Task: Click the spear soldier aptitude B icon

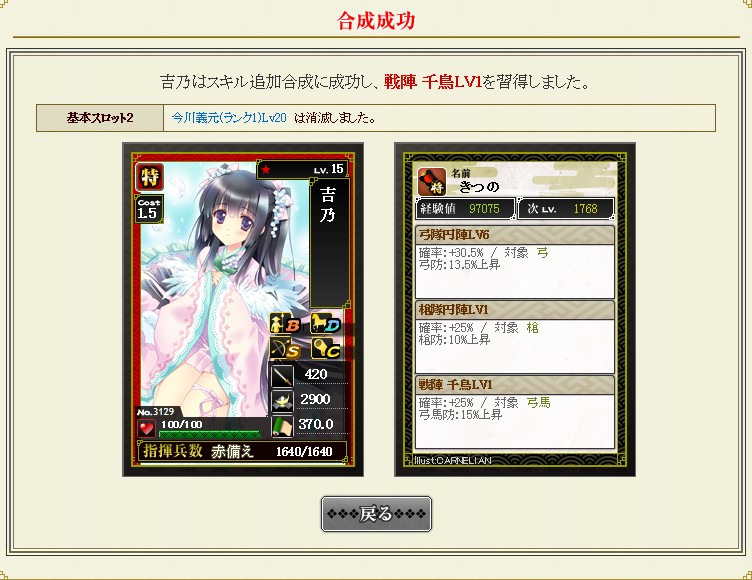Action: tap(285, 324)
